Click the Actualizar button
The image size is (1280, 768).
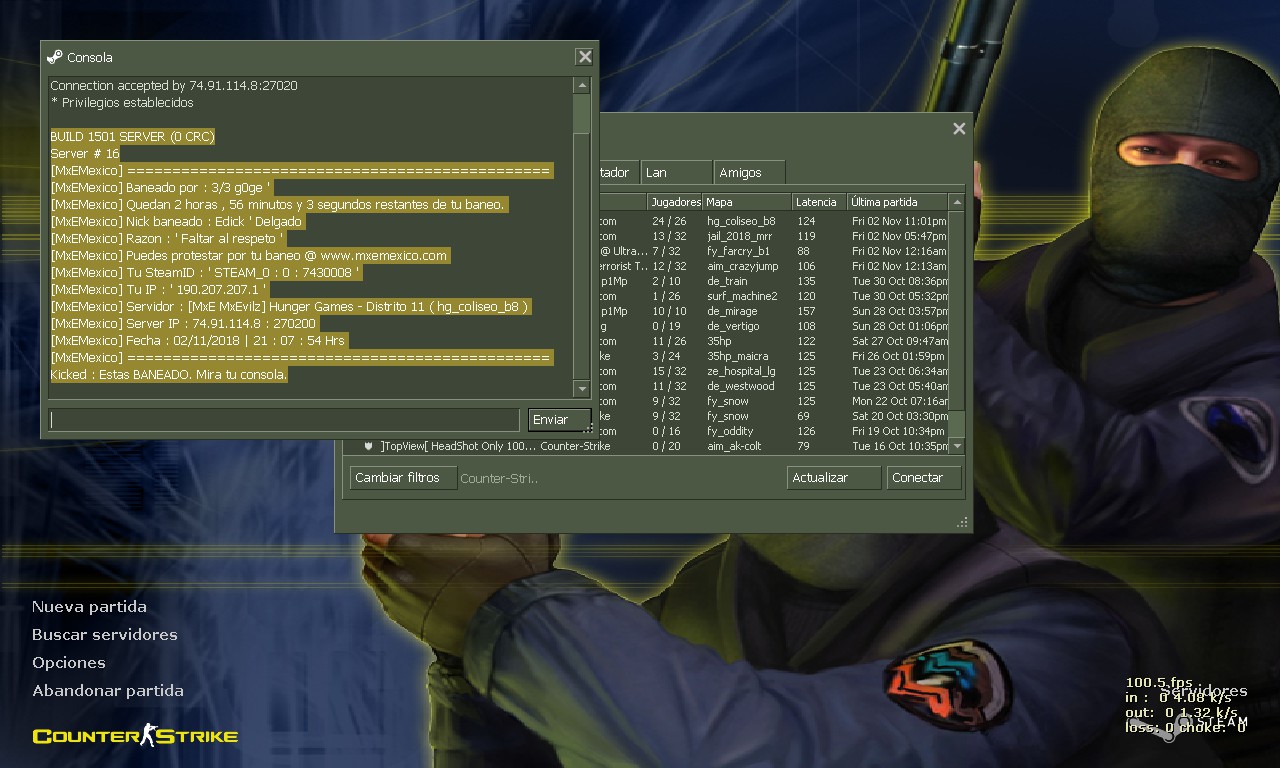[834, 478]
